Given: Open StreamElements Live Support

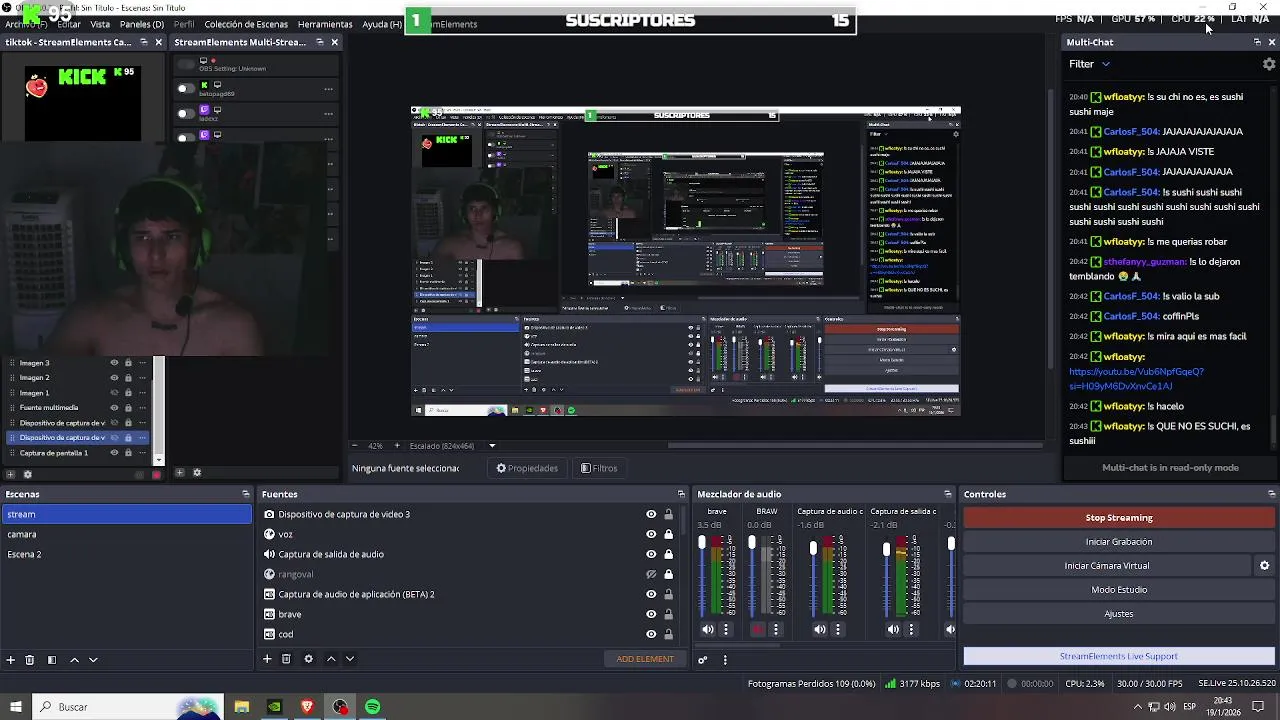Looking at the screenshot, I should tap(1119, 656).
